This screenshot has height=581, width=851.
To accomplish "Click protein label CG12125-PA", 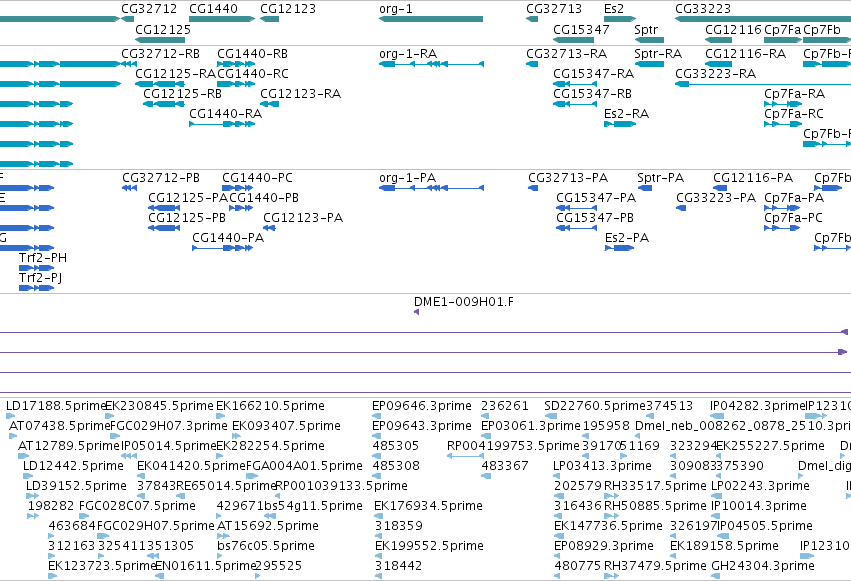I will tap(188, 197).
